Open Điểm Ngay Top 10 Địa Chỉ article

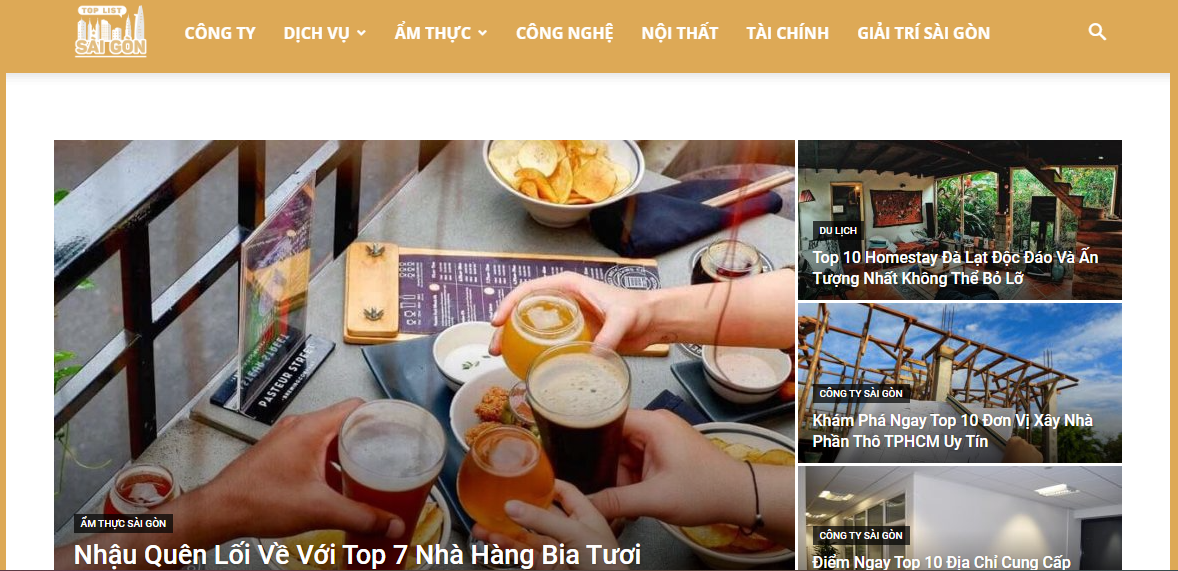pos(941,562)
